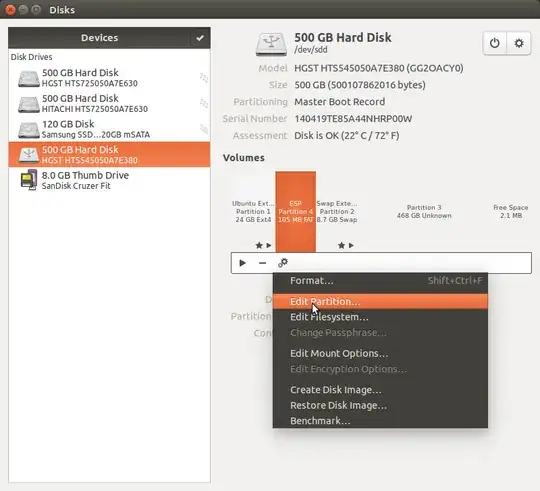Image resolution: width=540 pixels, height=491 pixels.
Task: Click the mount partition play button
Action: click(x=242, y=263)
